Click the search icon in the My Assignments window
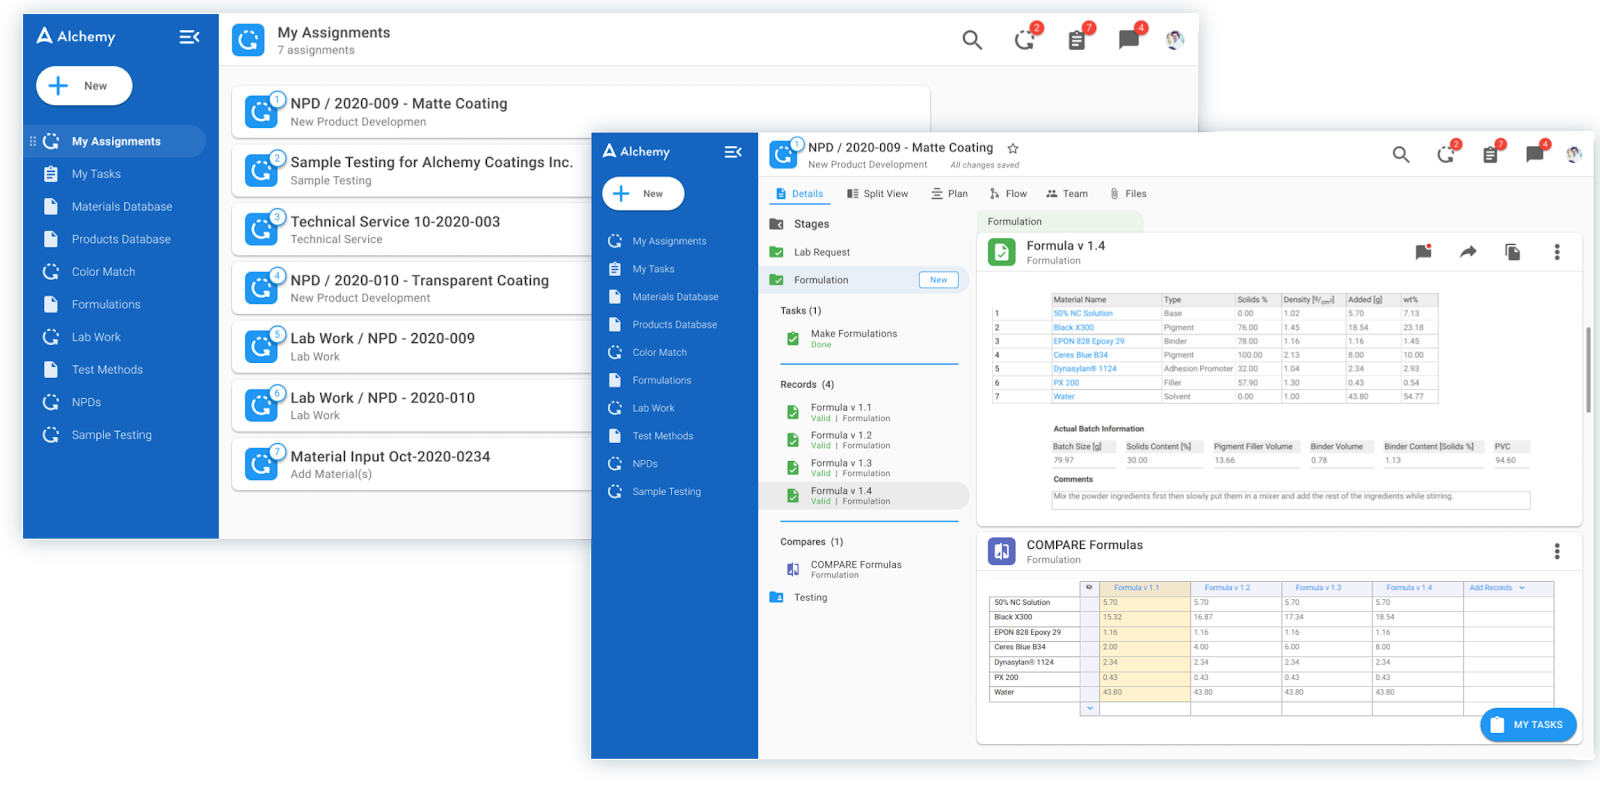The width and height of the screenshot is (1600, 790). (x=972, y=40)
